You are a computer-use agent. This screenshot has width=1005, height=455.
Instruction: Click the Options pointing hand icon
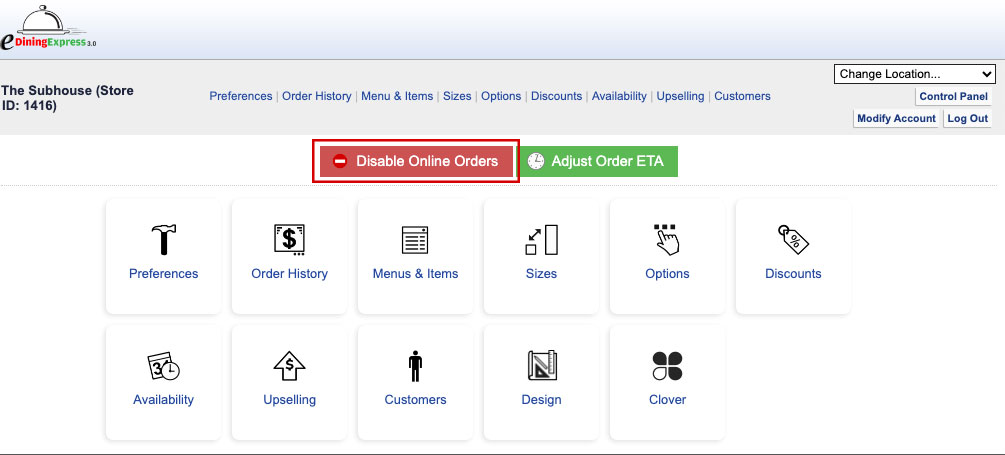coord(667,240)
